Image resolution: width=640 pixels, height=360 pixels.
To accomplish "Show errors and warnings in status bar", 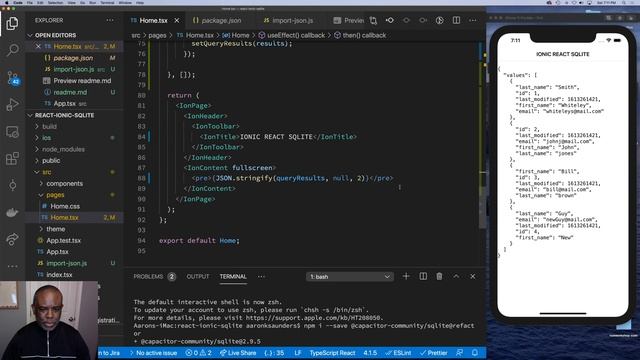I will (198, 353).
